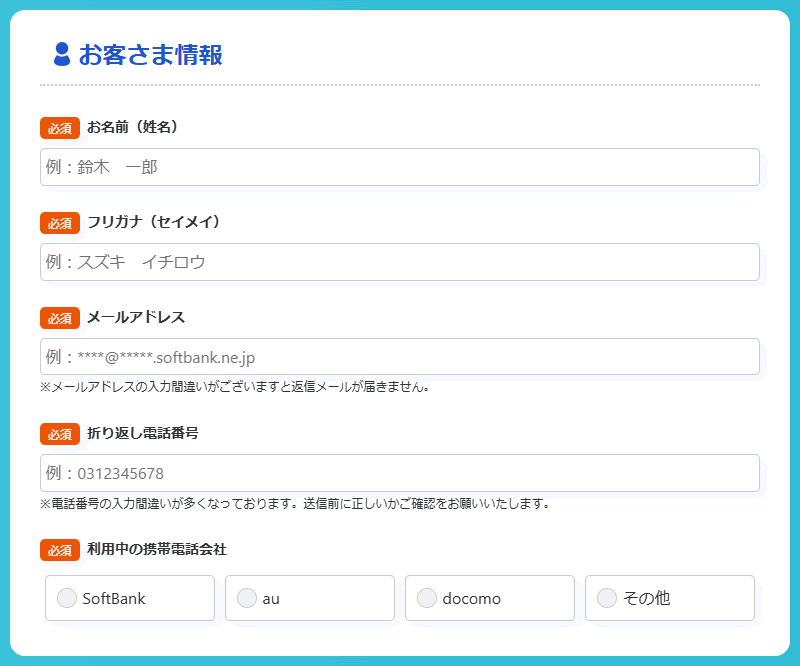Click into the フリガナ input box
Viewport: 800px width, 666px height.
pyautogui.click(x=400, y=262)
